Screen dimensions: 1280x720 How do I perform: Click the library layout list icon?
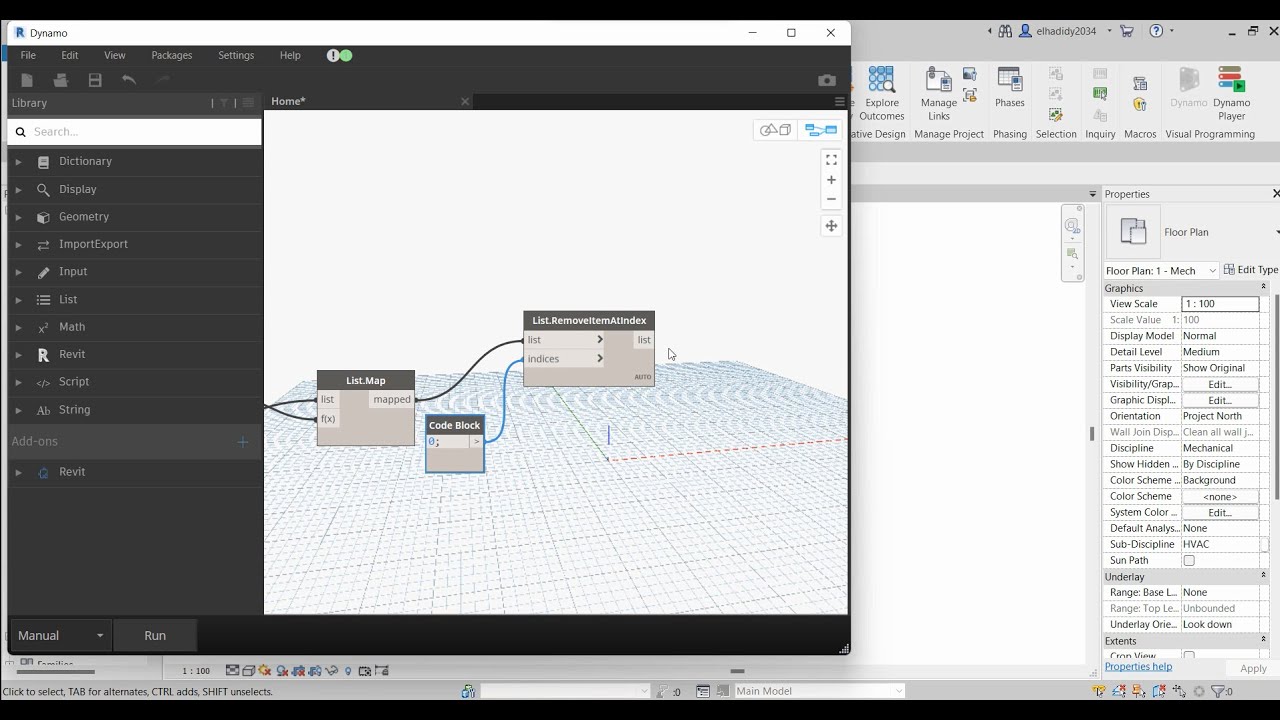[247, 103]
